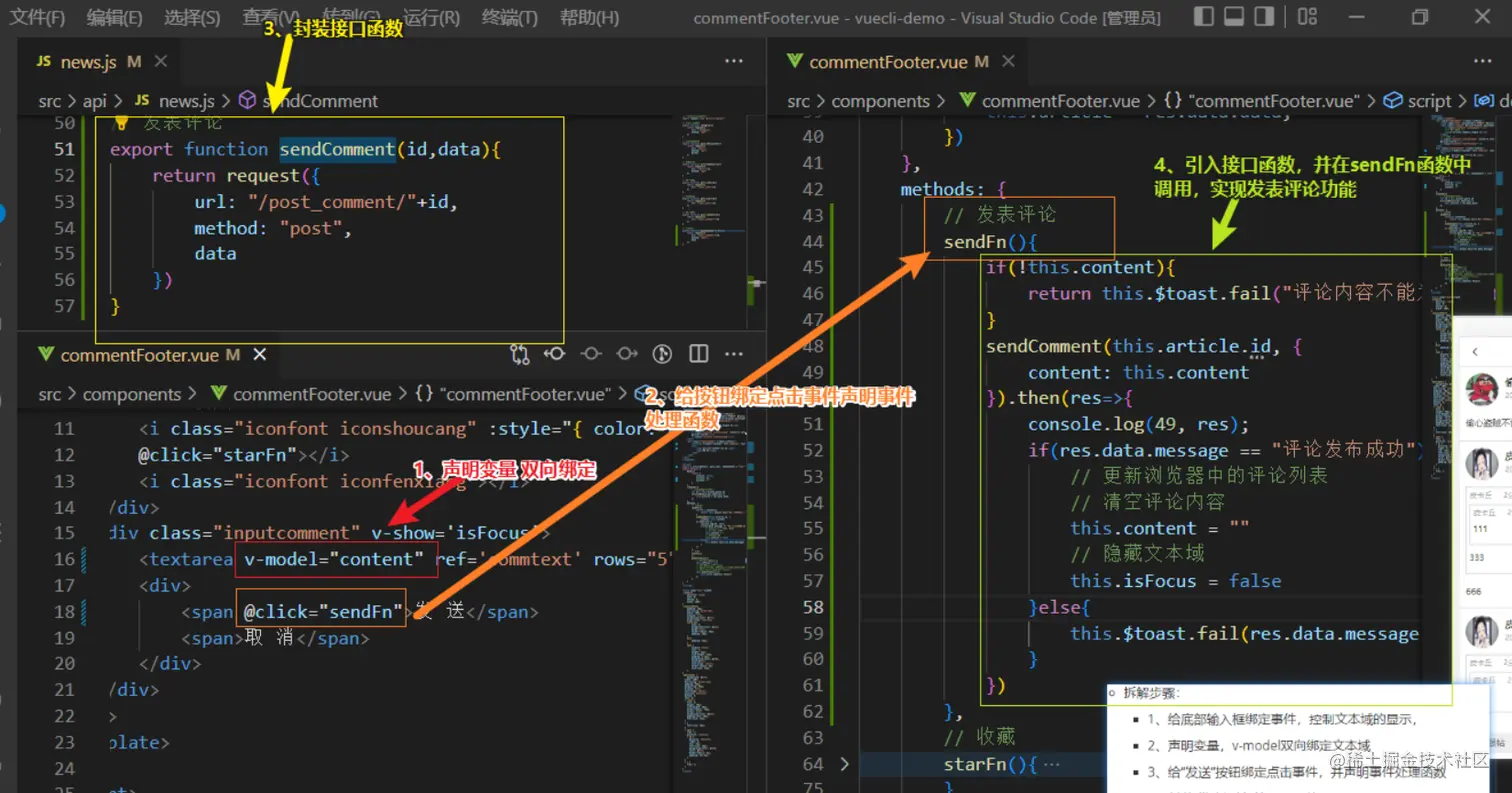The height and width of the screenshot is (793, 1512).
Task: Click v-model="content" on line 16
Action: tap(334, 559)
